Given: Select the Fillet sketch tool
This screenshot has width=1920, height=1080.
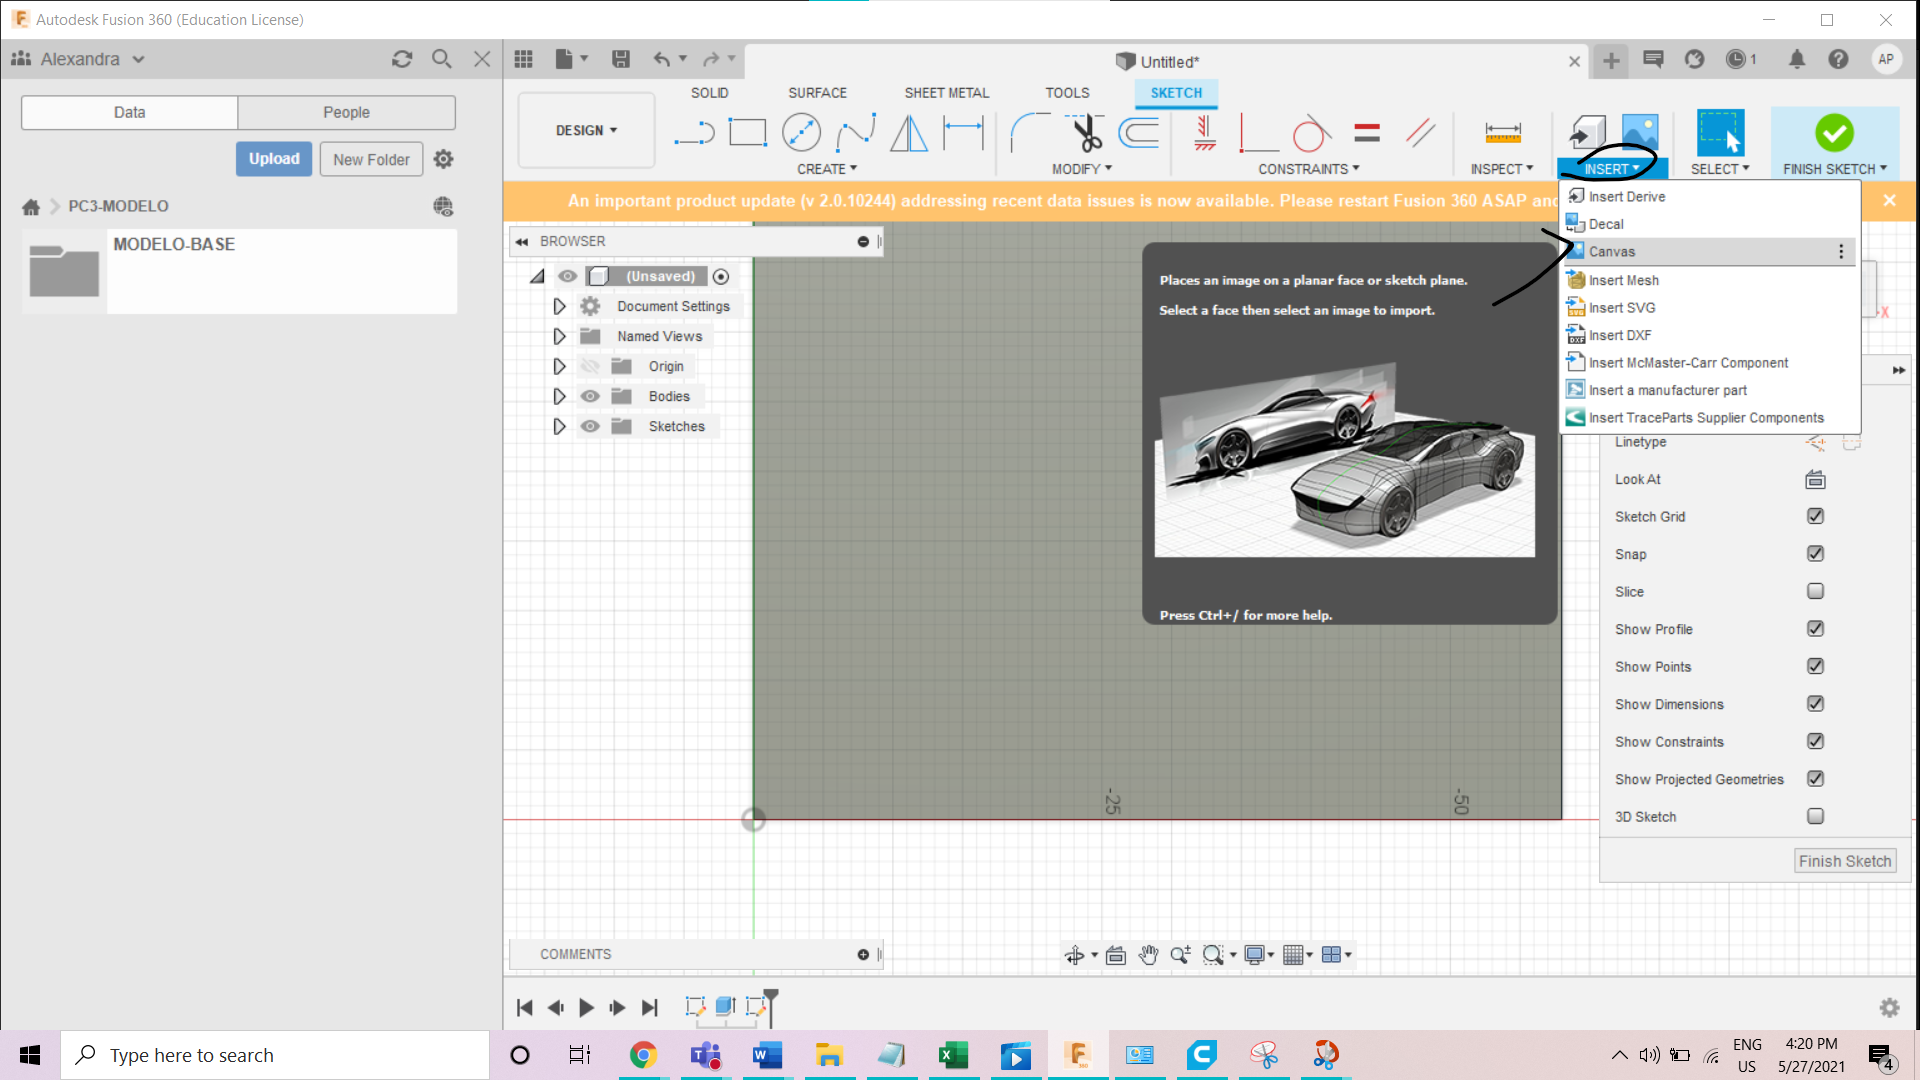Looking at the screenshot, I should click(1028, 133).
